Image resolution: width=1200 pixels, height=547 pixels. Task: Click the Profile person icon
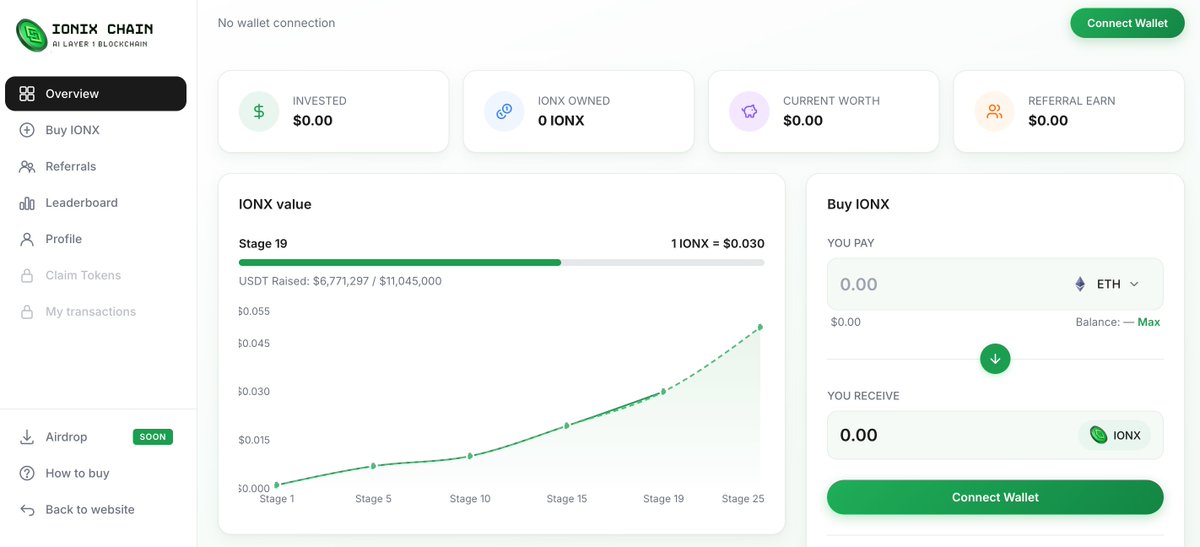27,239
